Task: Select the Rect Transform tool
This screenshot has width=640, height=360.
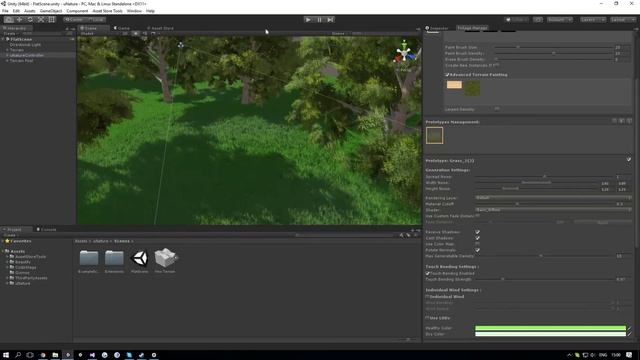Action: coord(51,20)
